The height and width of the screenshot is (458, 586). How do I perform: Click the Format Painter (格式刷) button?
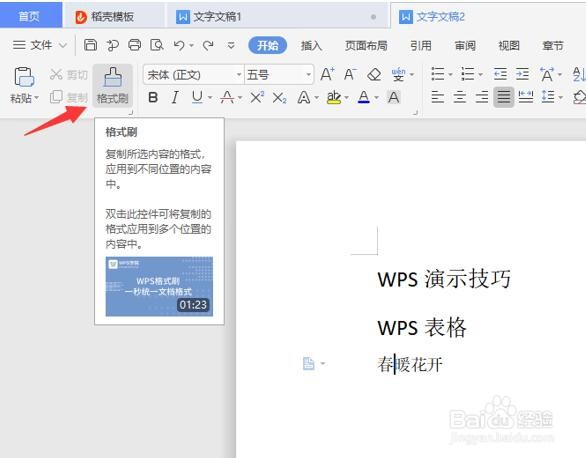[112, 85]
